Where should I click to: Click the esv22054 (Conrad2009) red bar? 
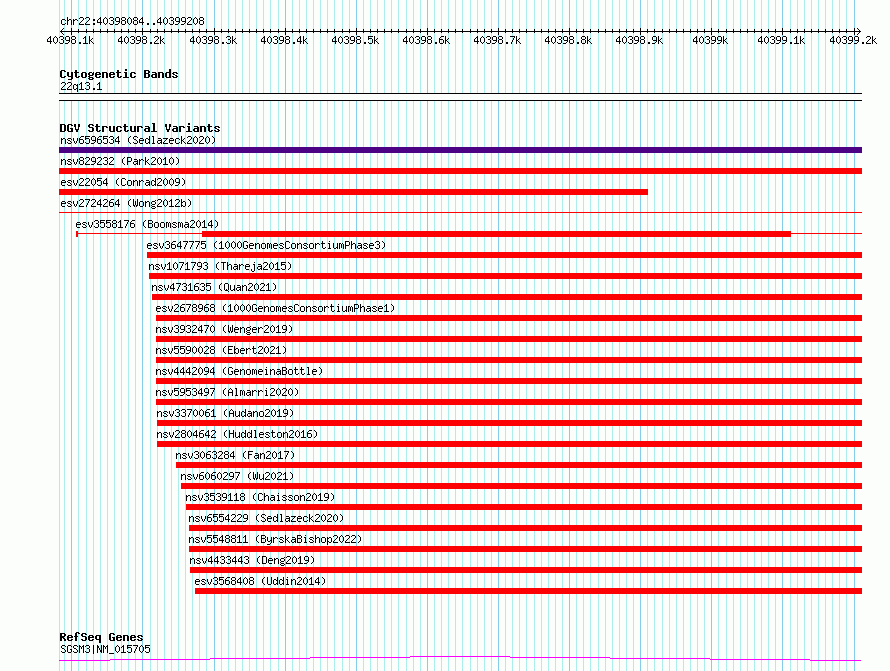tap(353, 192)
